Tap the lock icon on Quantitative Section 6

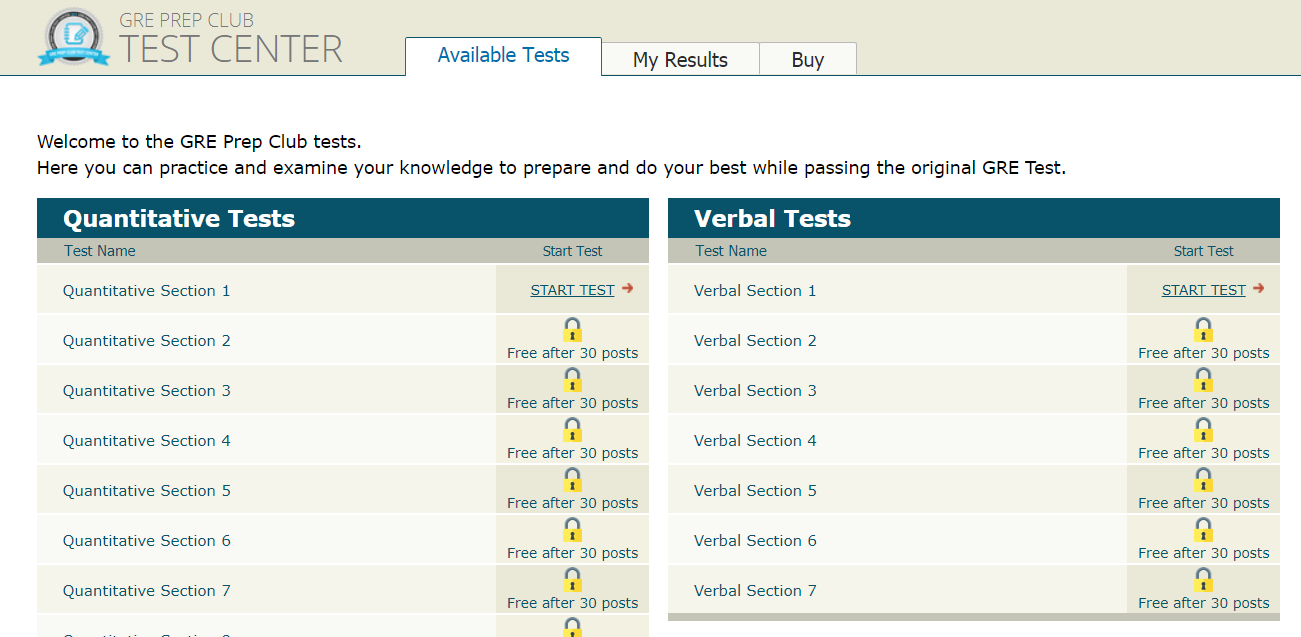pyautogui.click(x=572, y=530)
